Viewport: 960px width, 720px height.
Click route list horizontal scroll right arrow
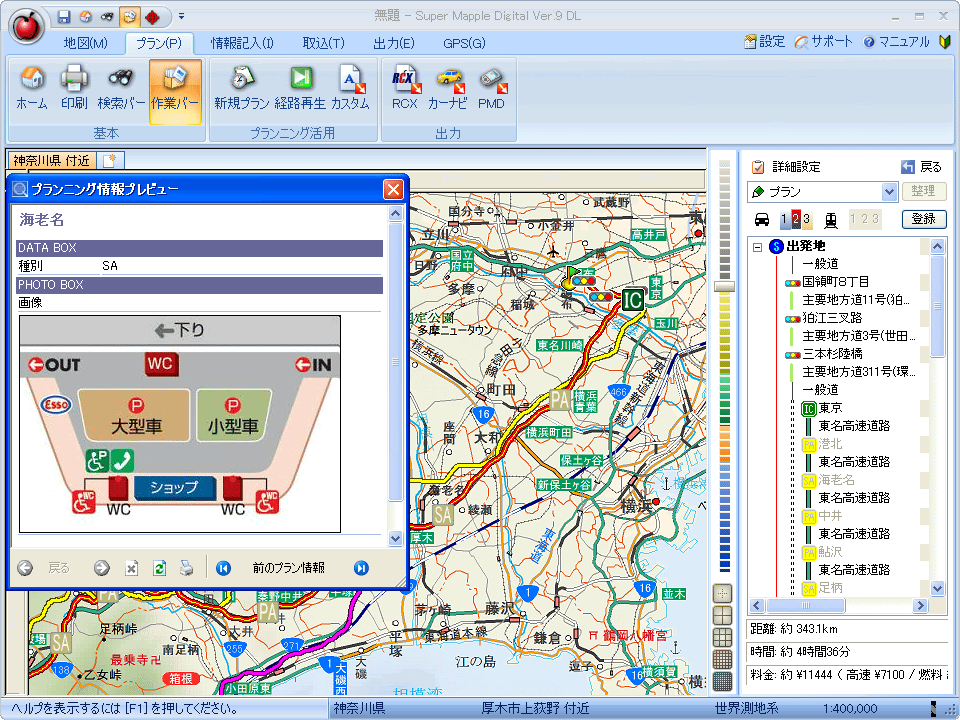920,606
